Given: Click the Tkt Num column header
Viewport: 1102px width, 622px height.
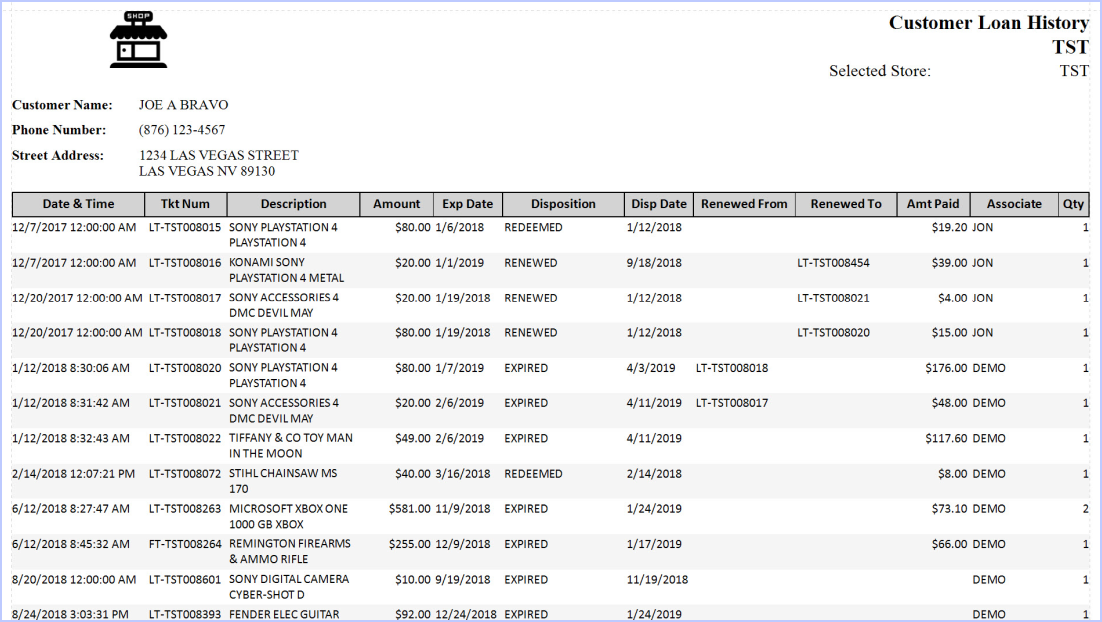Looking at the screenshot, I should (186, 204).
